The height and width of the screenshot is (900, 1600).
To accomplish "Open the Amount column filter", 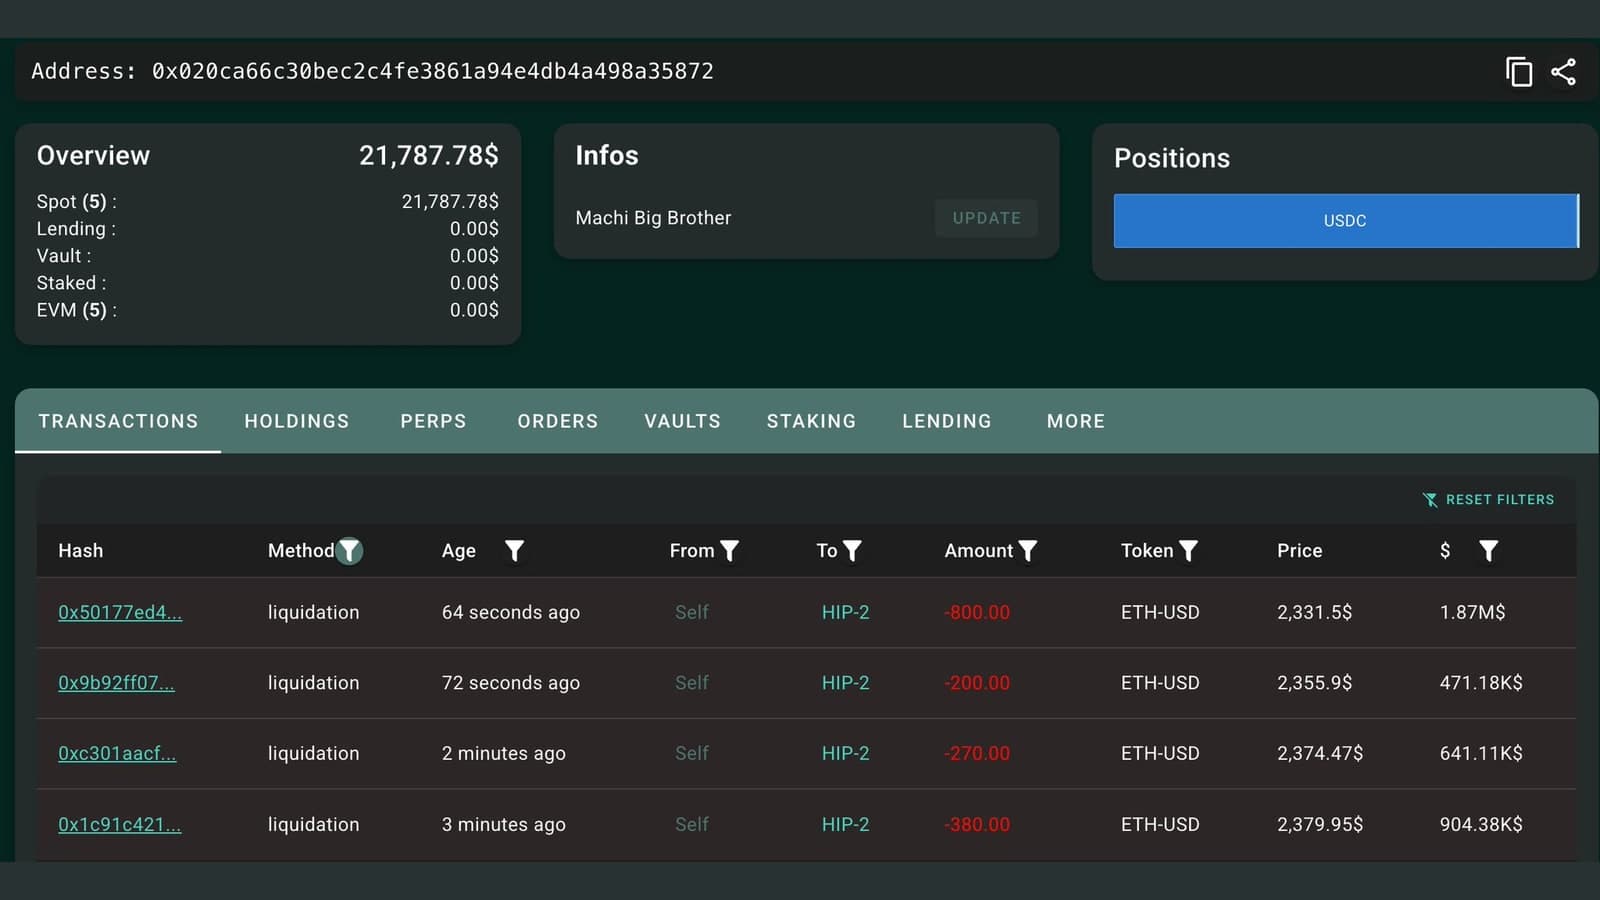I will click(1027, 551).
